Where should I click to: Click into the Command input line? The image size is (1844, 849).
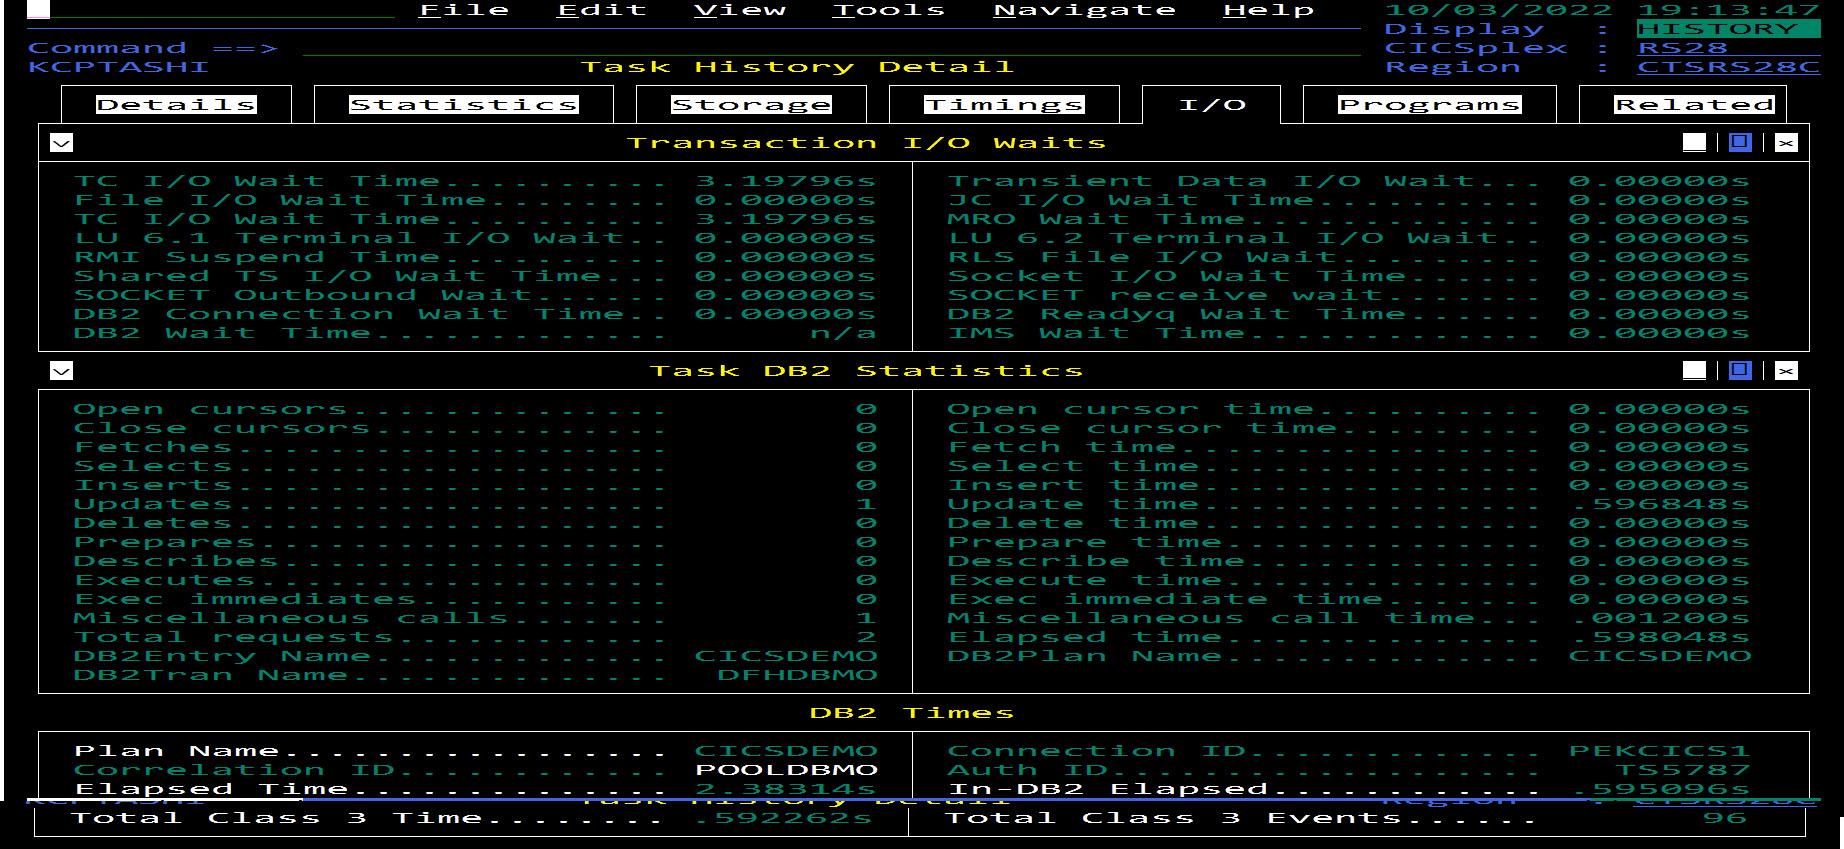pos(830,48)
